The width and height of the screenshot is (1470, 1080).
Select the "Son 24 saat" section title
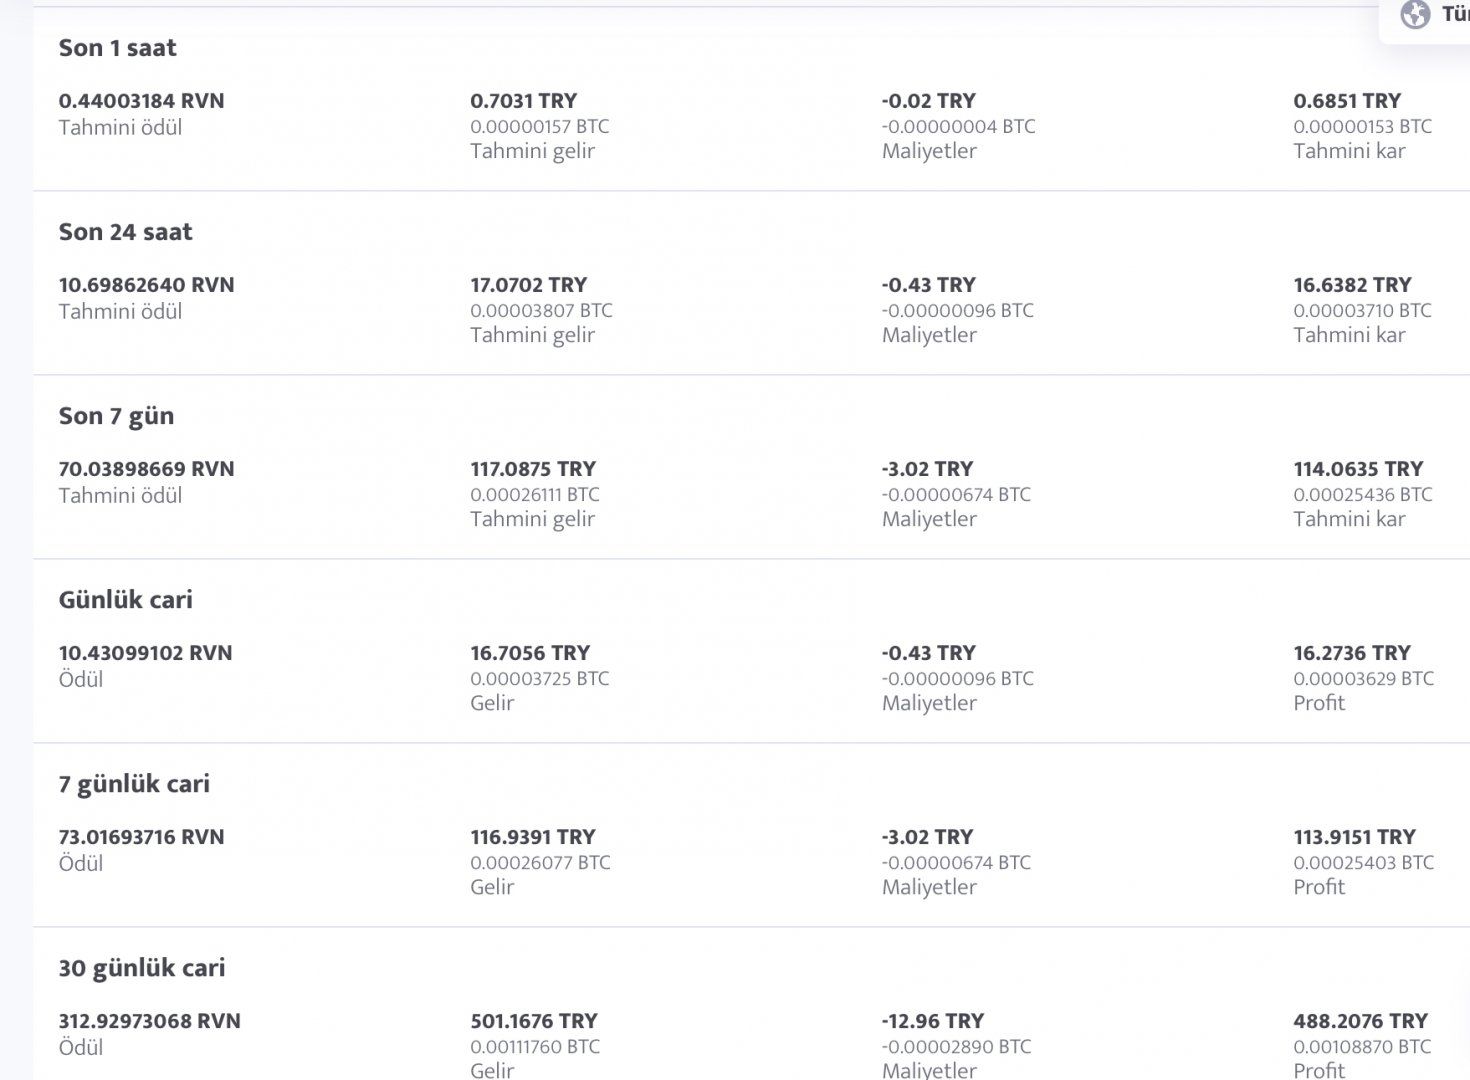(125, 232)
